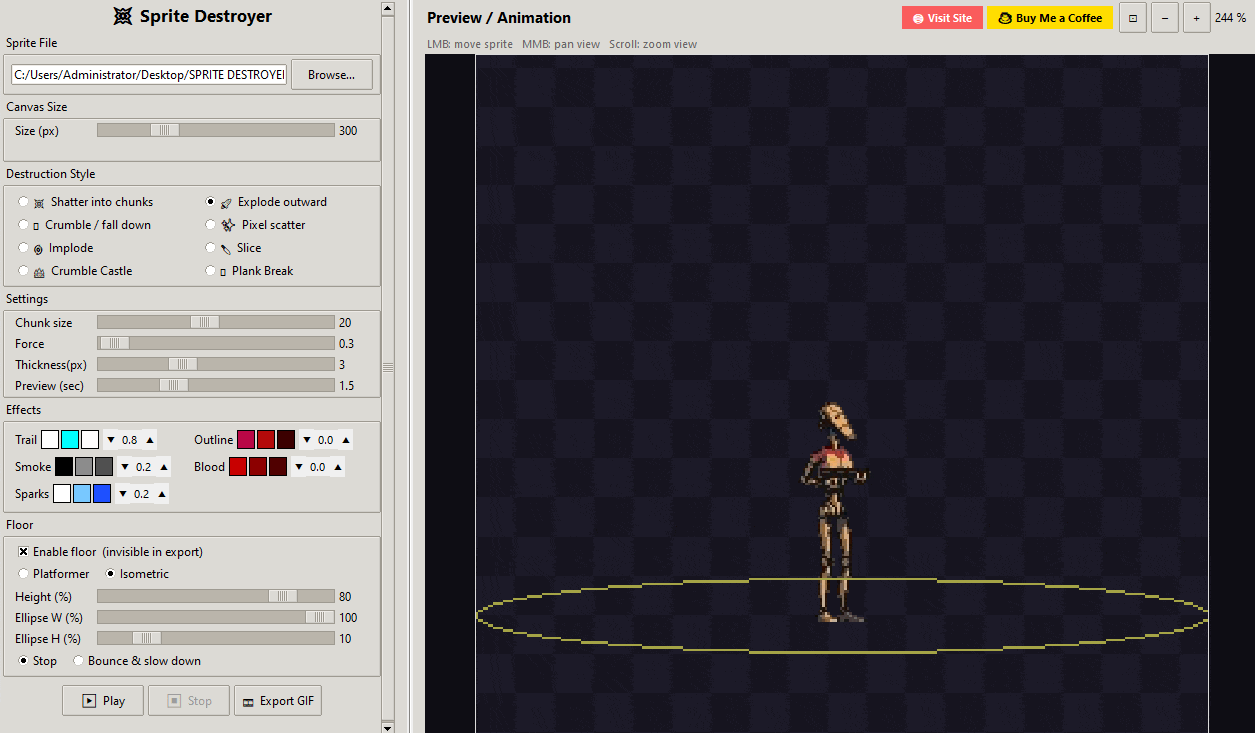Increase Trail value with up arrow
The image size is (1255, 733).
pos(150,440)
